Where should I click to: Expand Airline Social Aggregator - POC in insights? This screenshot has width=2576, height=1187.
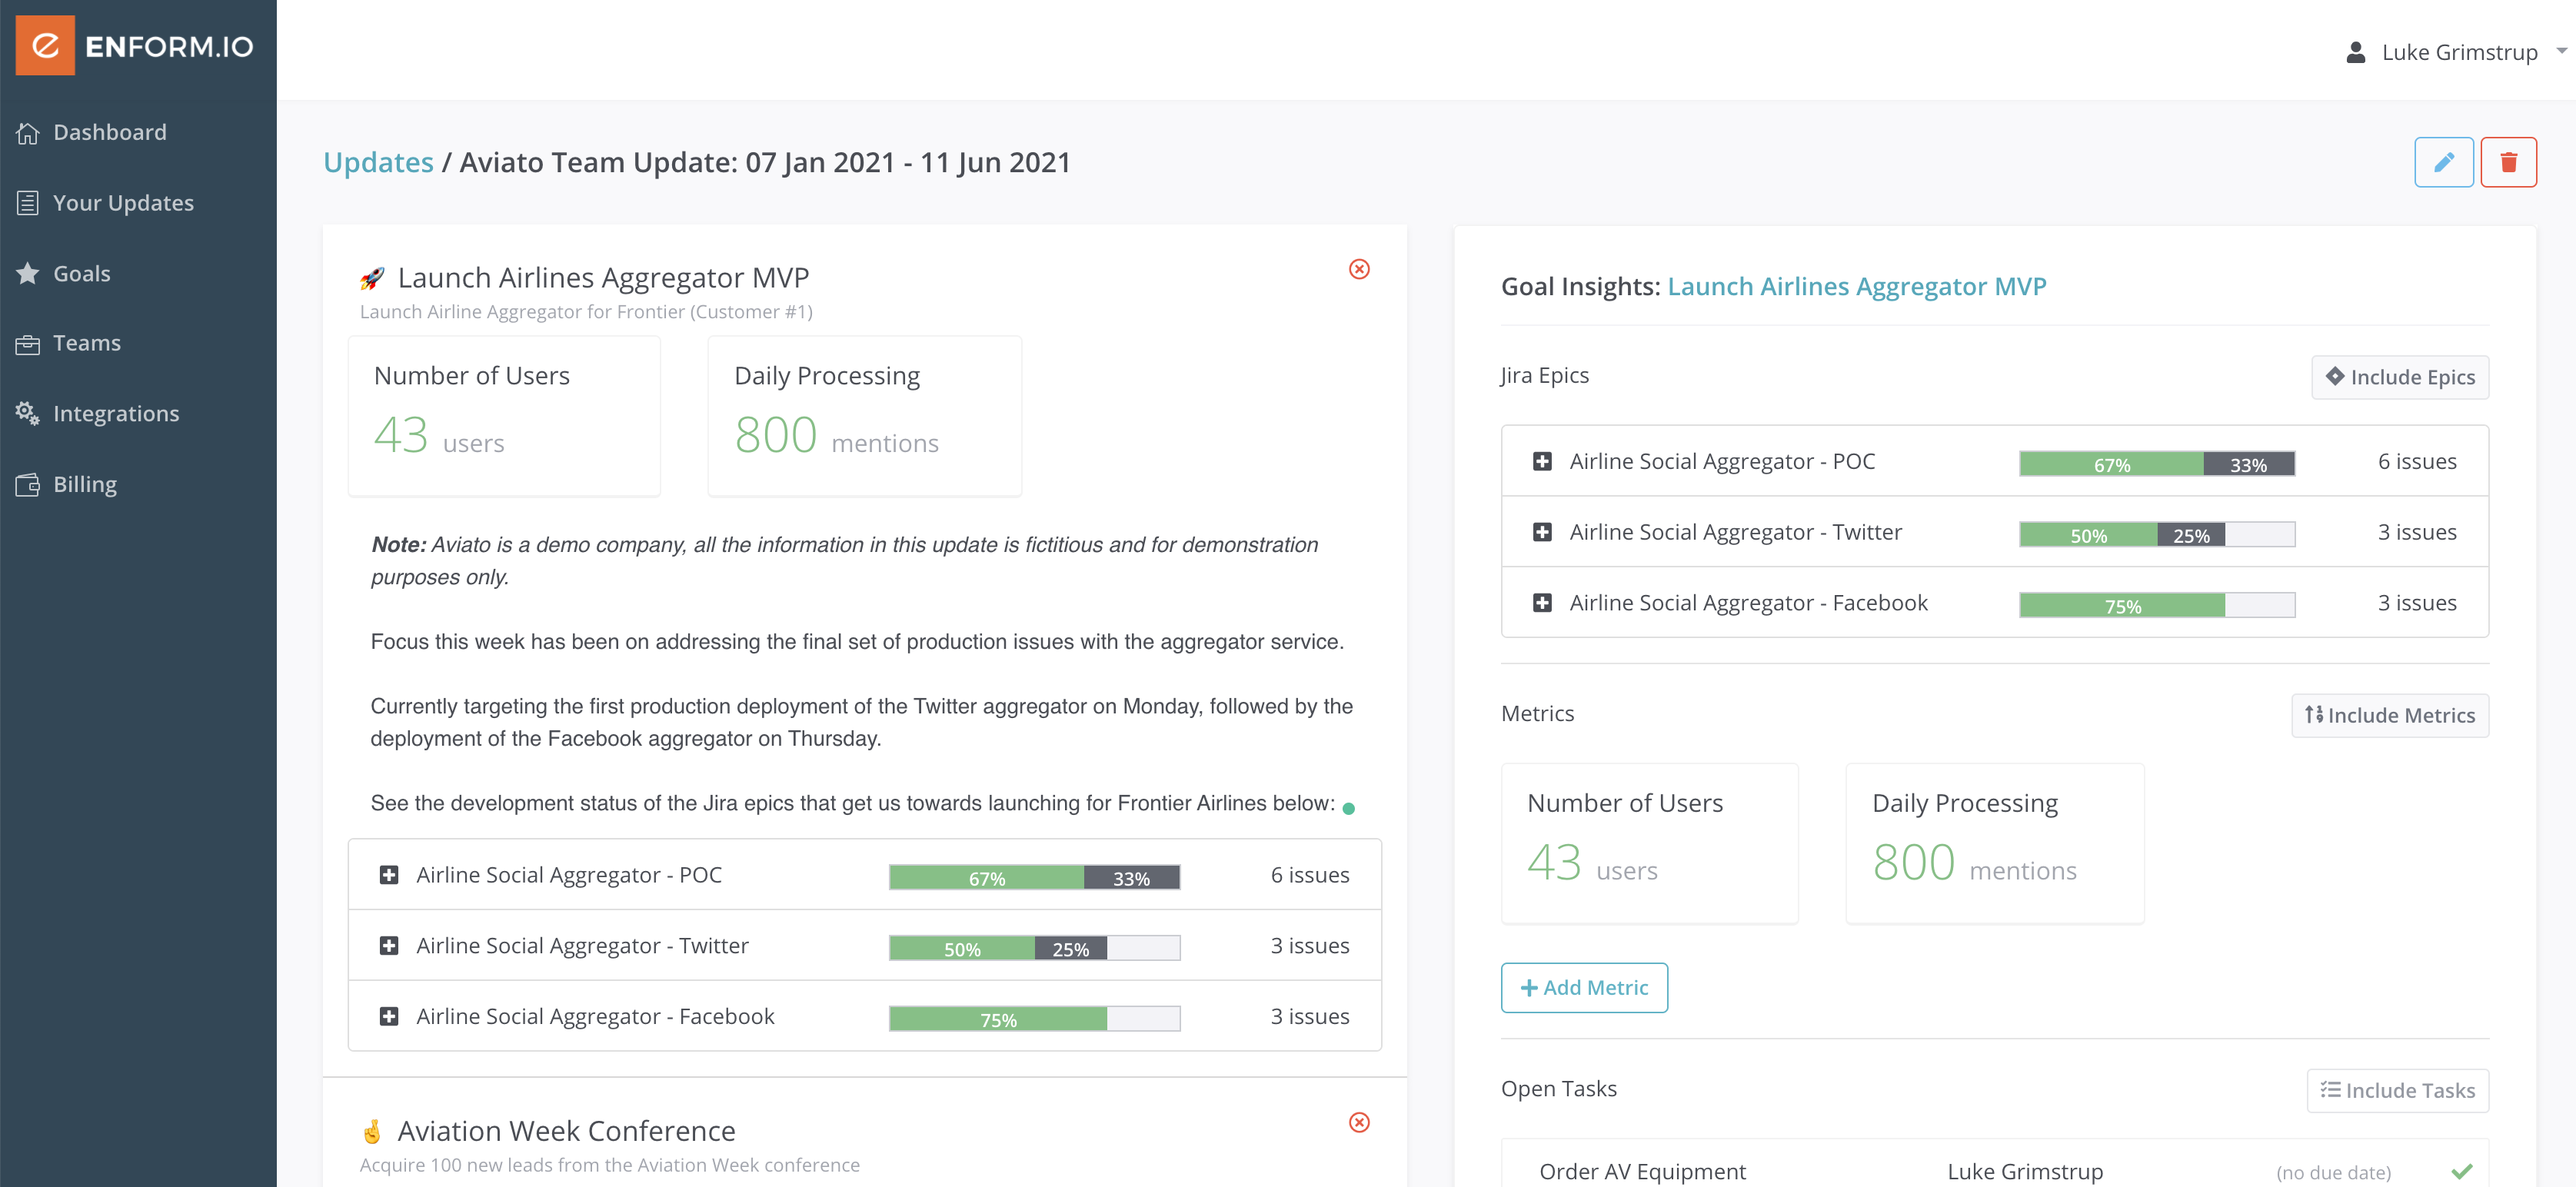pos(1542,461)
